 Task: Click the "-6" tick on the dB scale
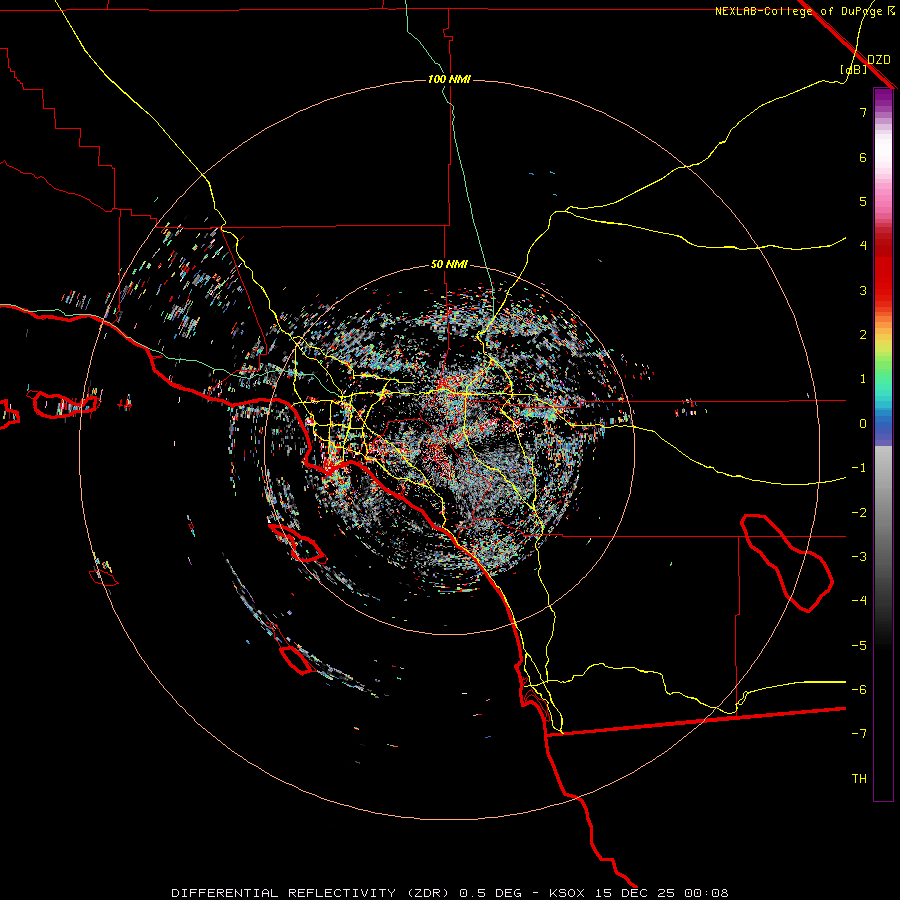coord(859,690)
